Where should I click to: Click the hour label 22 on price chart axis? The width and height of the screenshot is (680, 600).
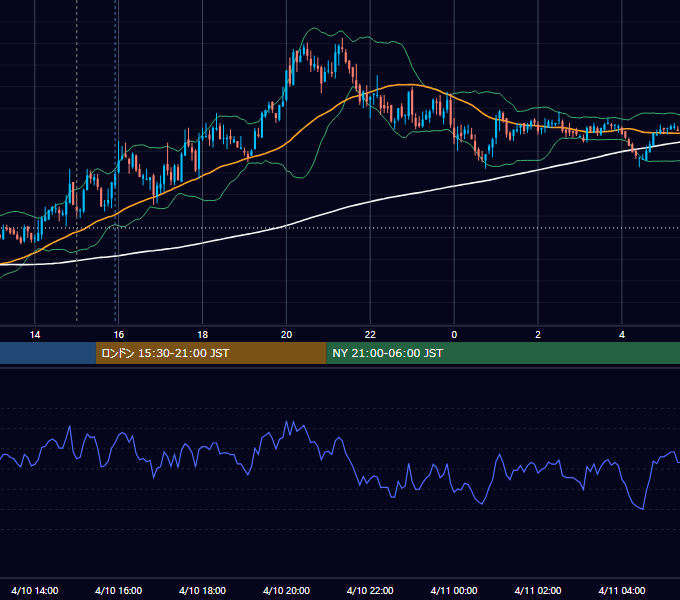(370, 335)
